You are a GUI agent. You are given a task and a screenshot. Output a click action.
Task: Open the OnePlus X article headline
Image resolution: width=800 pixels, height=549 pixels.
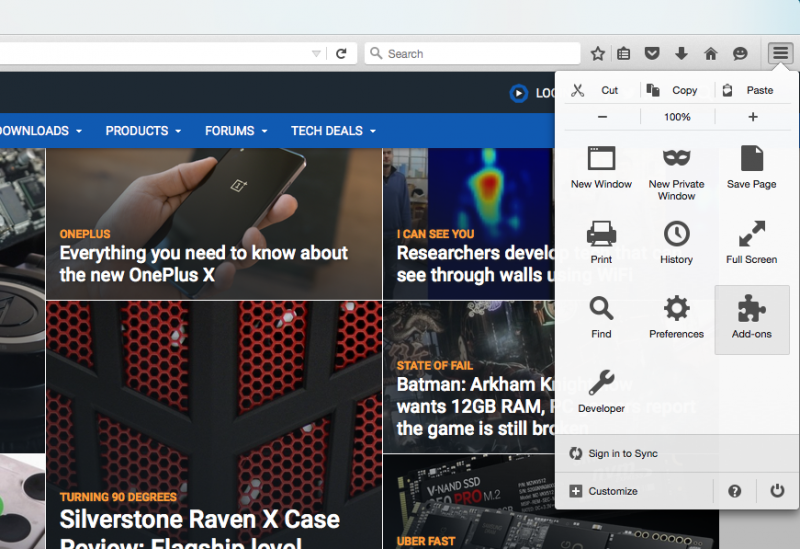tap(204, 264)
